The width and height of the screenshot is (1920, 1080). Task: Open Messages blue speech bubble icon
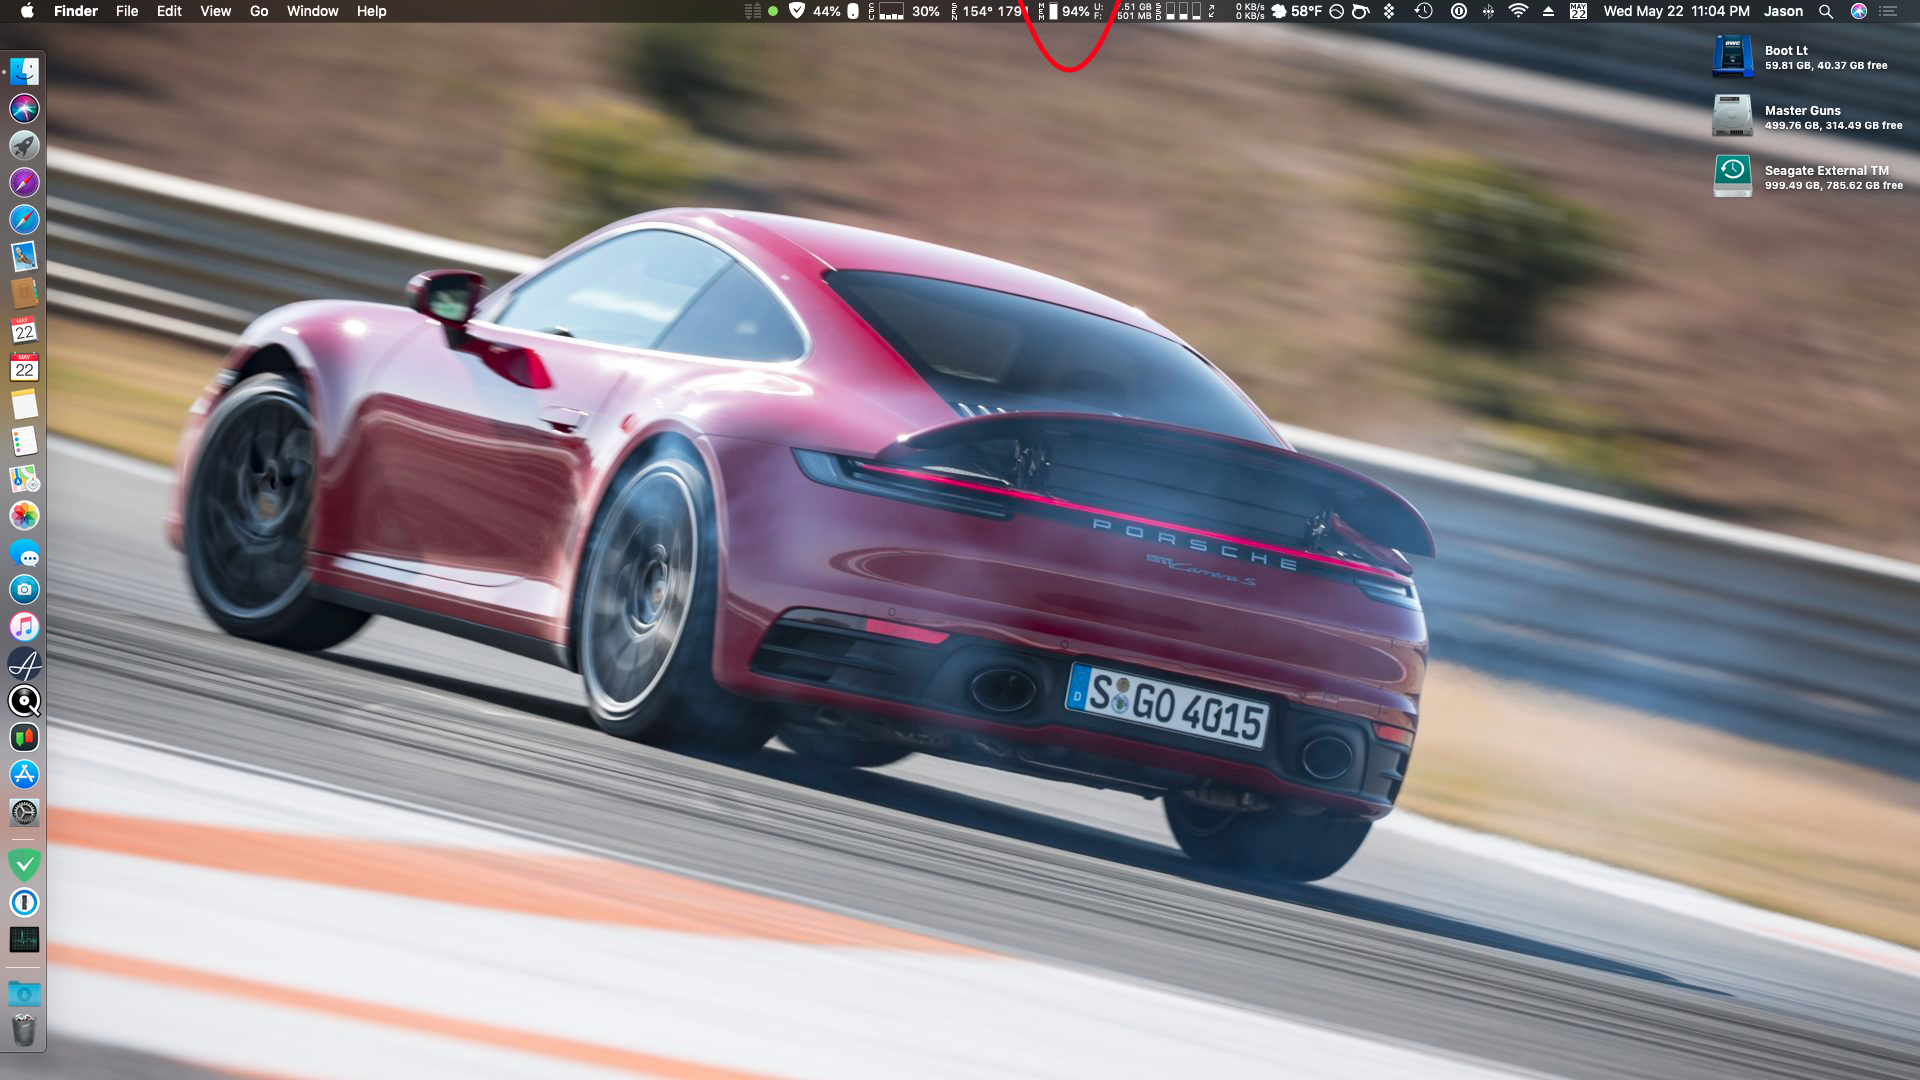tap(24, 552)
